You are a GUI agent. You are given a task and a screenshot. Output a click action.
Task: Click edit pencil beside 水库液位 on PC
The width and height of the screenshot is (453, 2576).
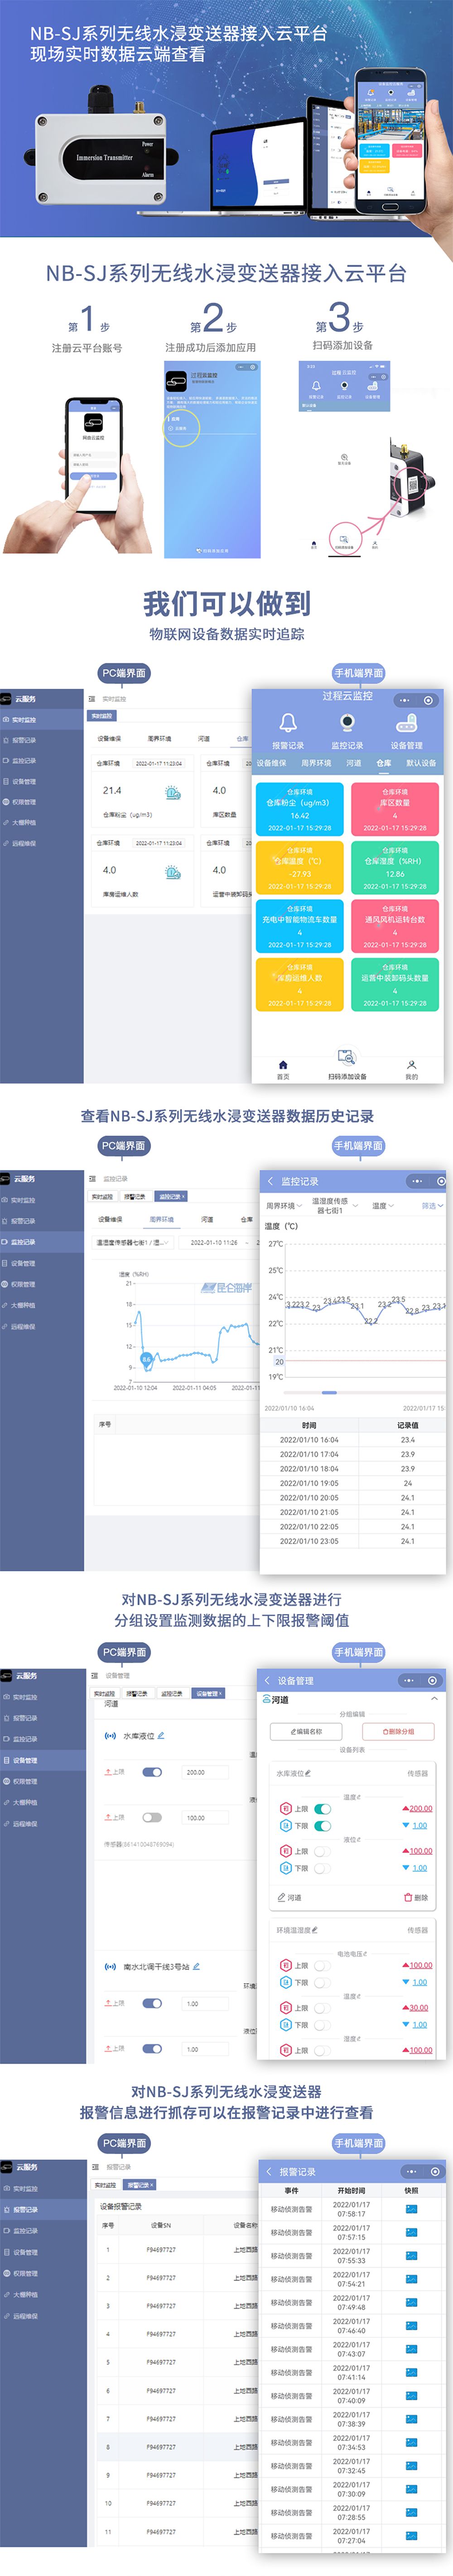pyautogui.click(x=161, y=1735)
